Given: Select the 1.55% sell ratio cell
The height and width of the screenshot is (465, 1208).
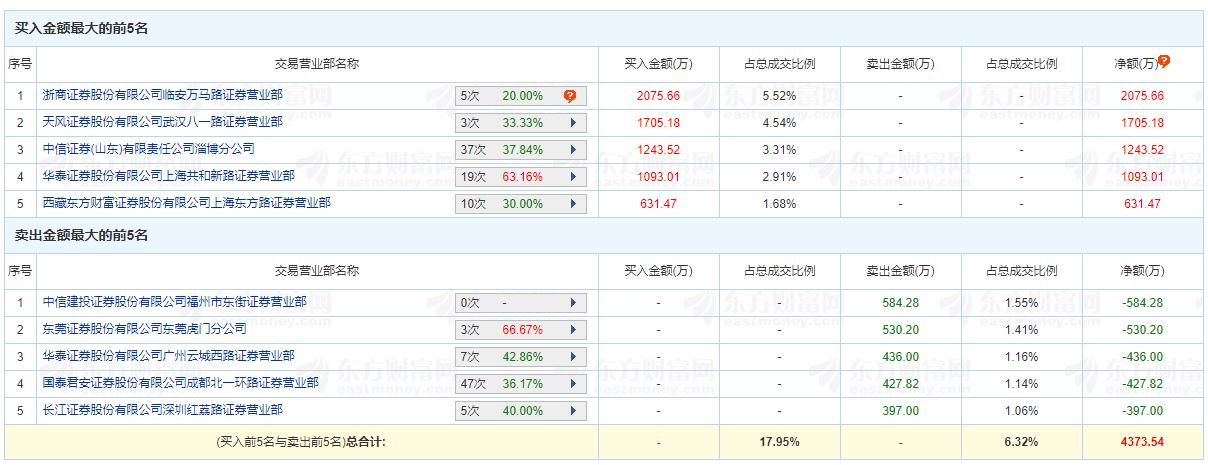Looking at the screenshot, I should [1021, 303].
